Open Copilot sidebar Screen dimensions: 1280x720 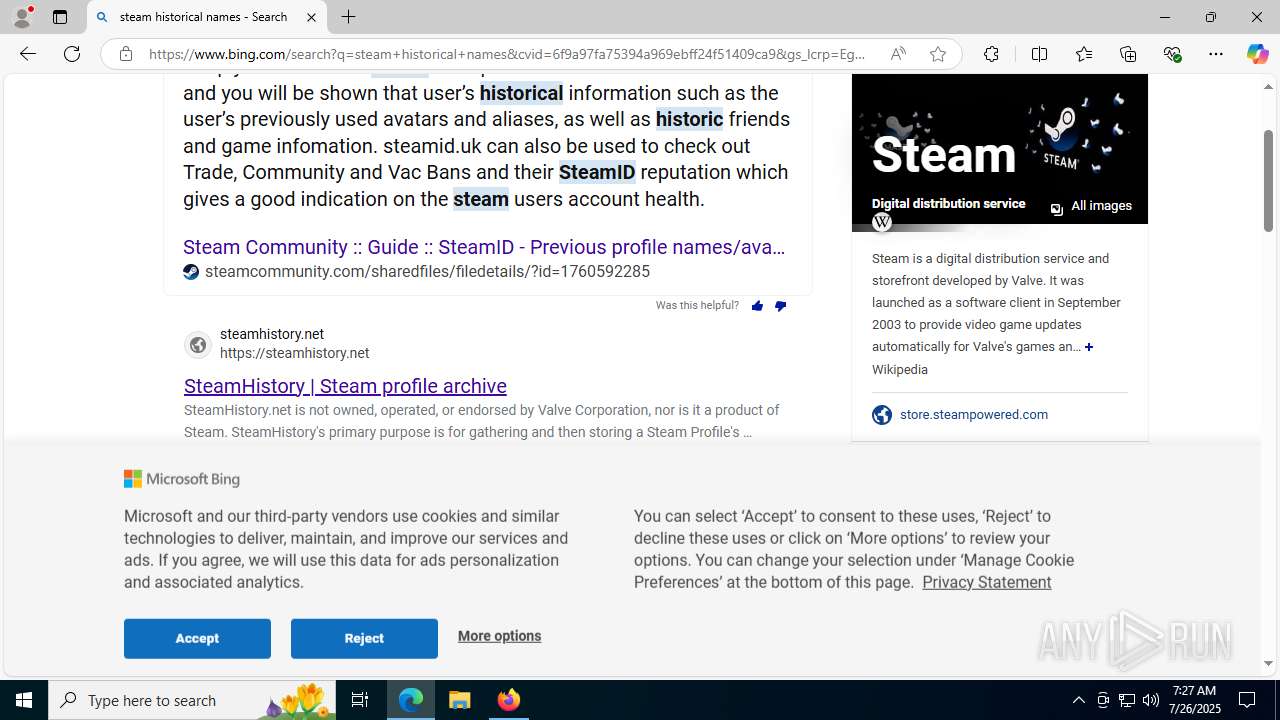click(x=1257, y=54)
